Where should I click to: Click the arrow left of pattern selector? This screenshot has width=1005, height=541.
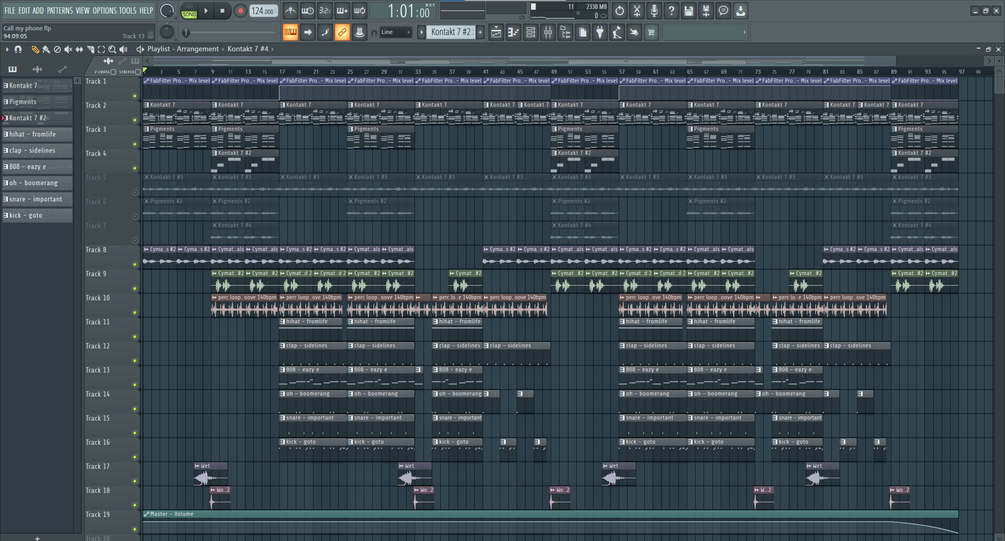tap(421, 32)
